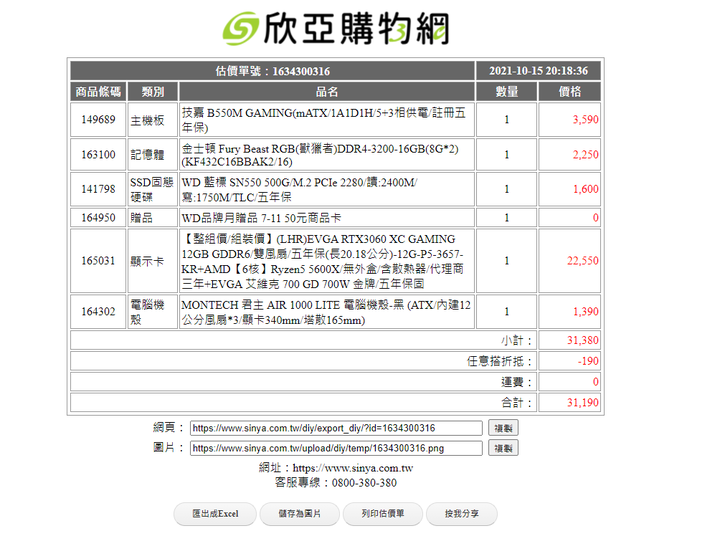Click the 小計 label
Viewport: 720px width, 536px height.
pos(517,341)
